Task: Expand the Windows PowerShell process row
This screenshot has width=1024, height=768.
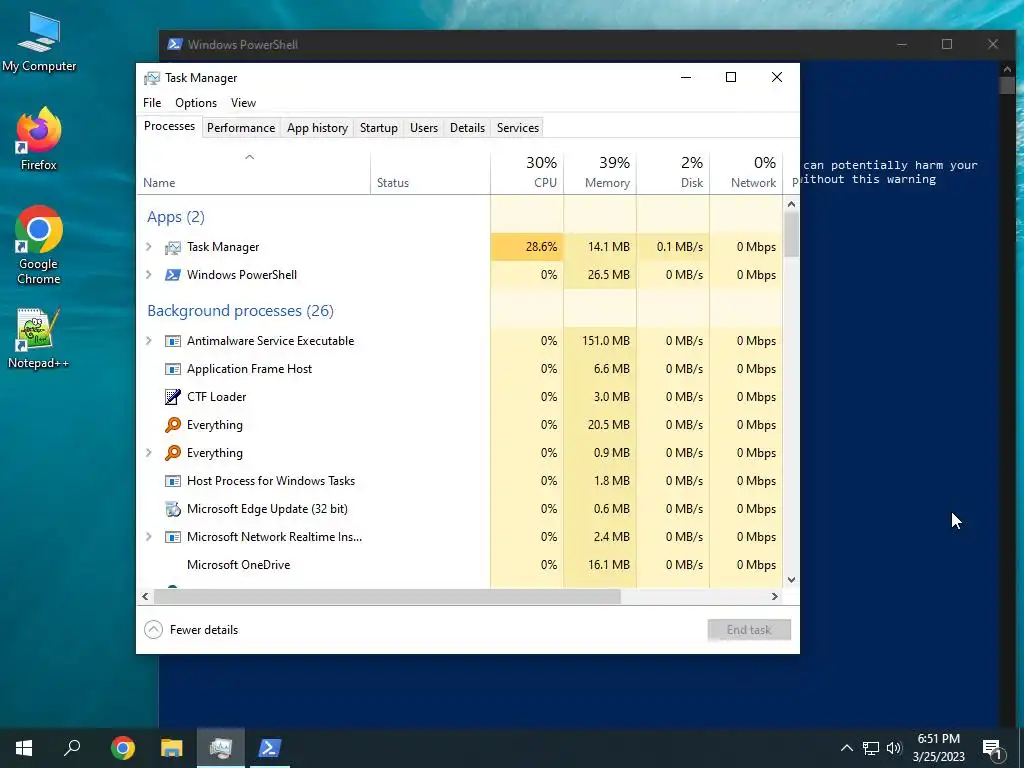Action: 149,275
